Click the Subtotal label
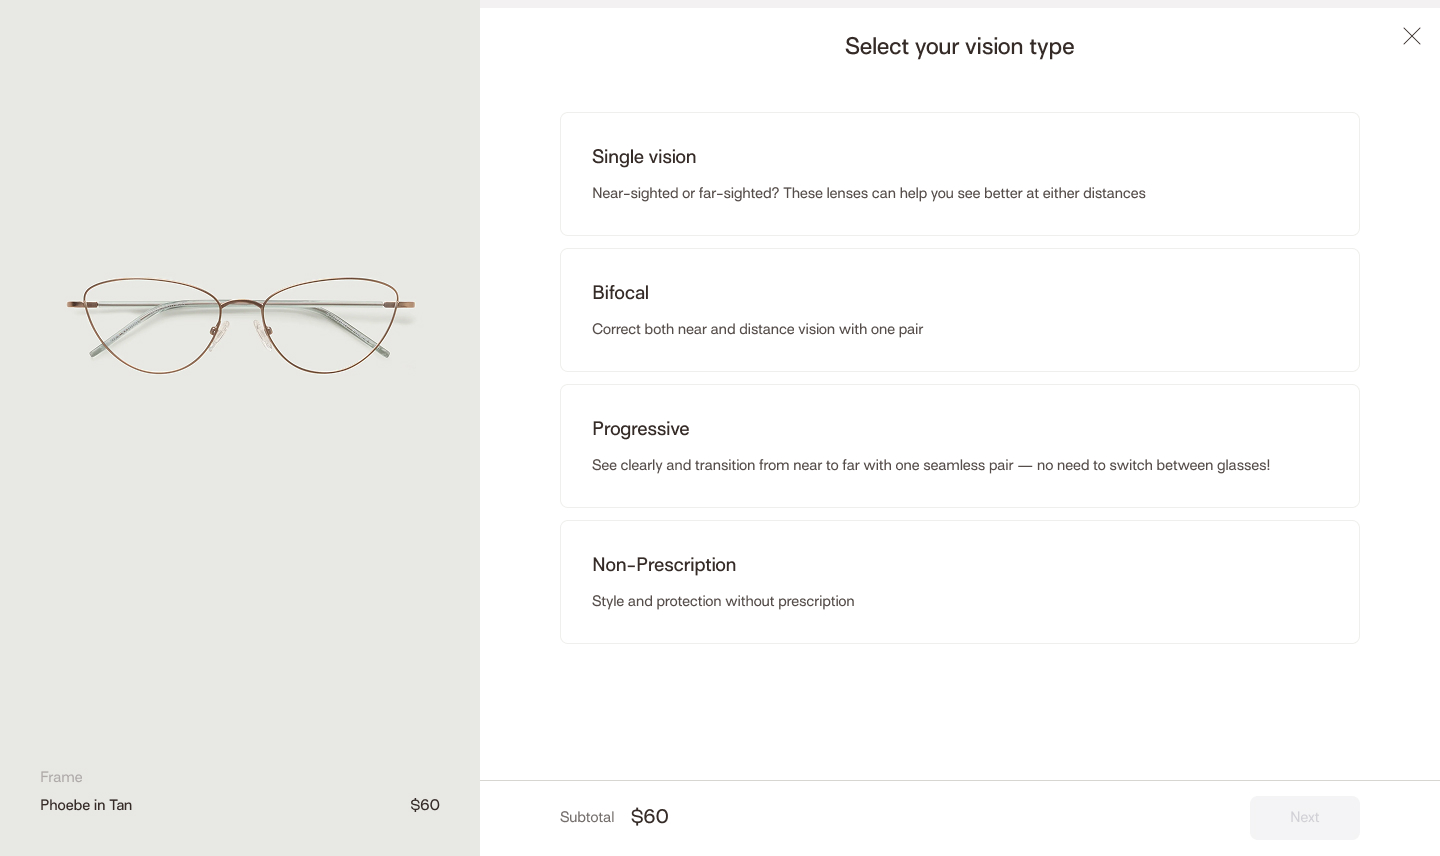 click(x=587, y=817)
